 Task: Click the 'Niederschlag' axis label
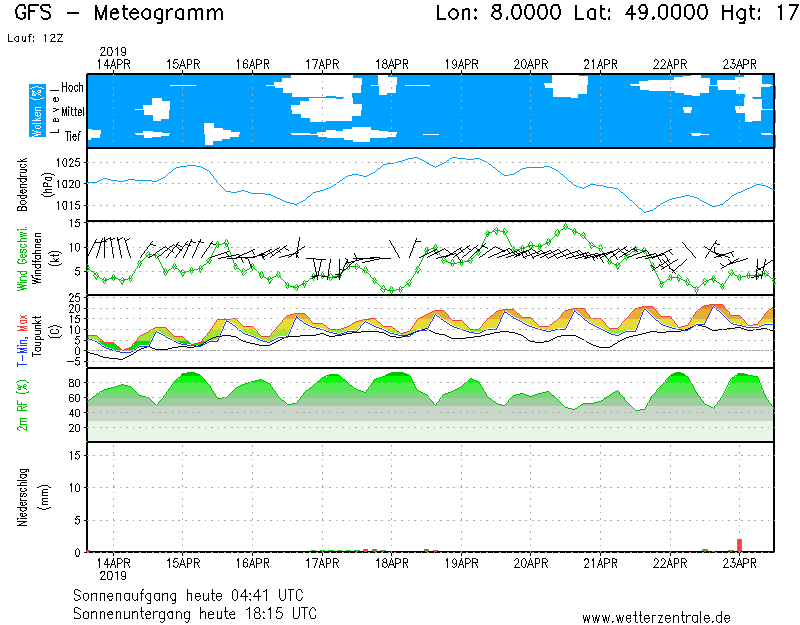click(x=22, y=497)
